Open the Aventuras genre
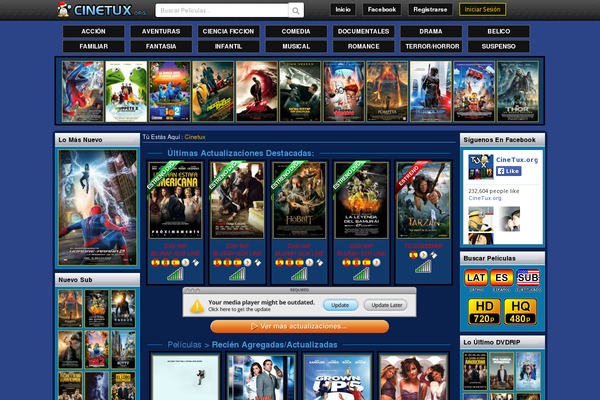The image size is (600, 400). pyautogui.click(x=161, y=31)
